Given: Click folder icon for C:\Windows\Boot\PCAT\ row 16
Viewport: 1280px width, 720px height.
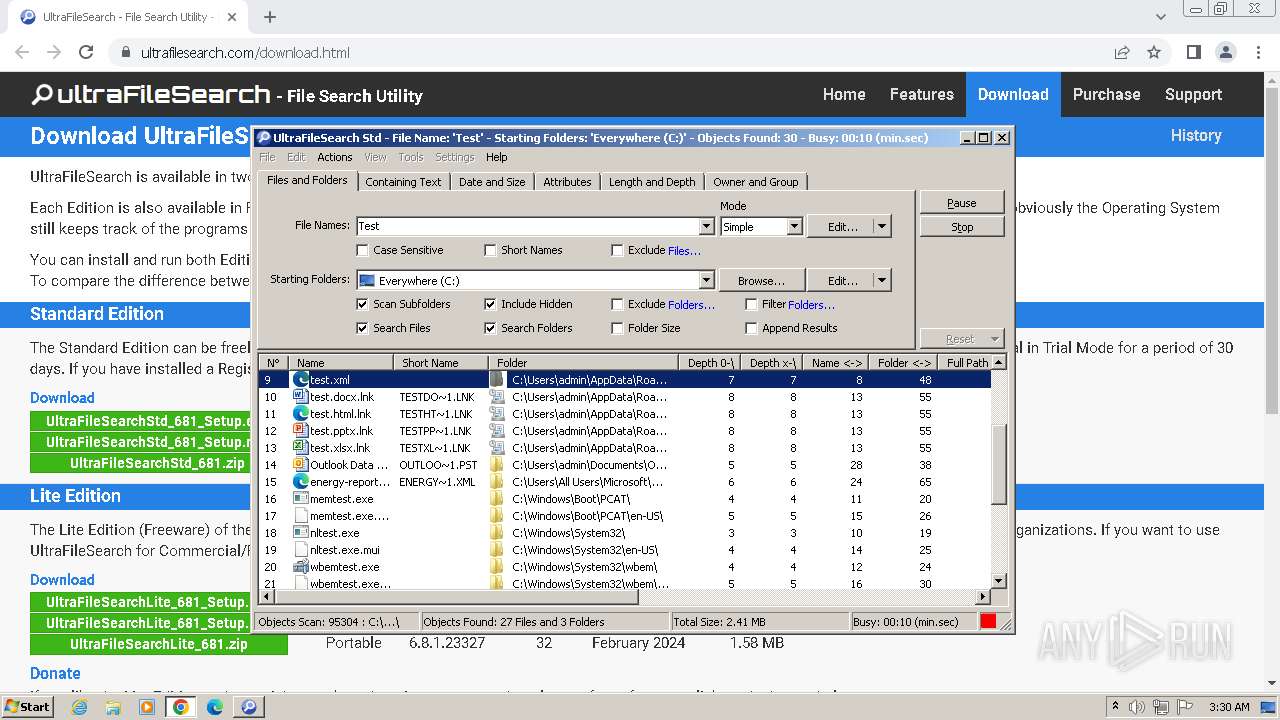Looking at the screenshot, I should [497, 499].
